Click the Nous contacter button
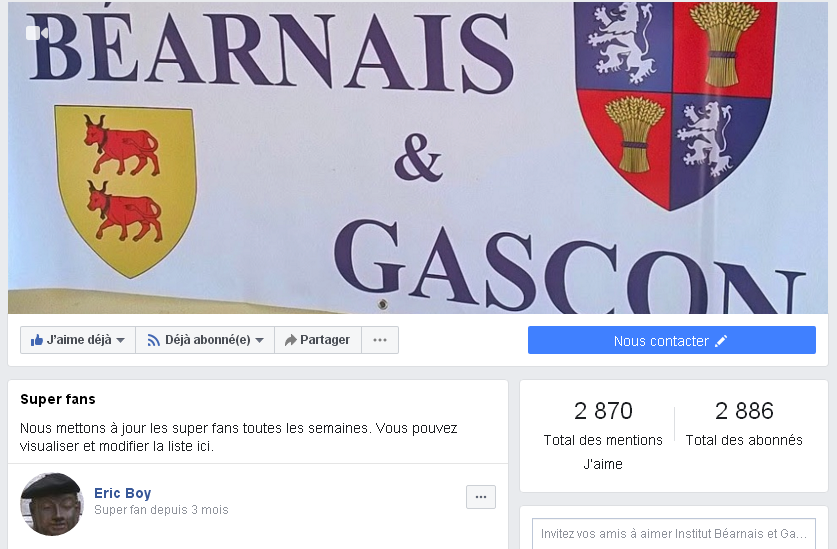Image resolution: width=837 pixels, height=549 pixels. coord(672,340)
